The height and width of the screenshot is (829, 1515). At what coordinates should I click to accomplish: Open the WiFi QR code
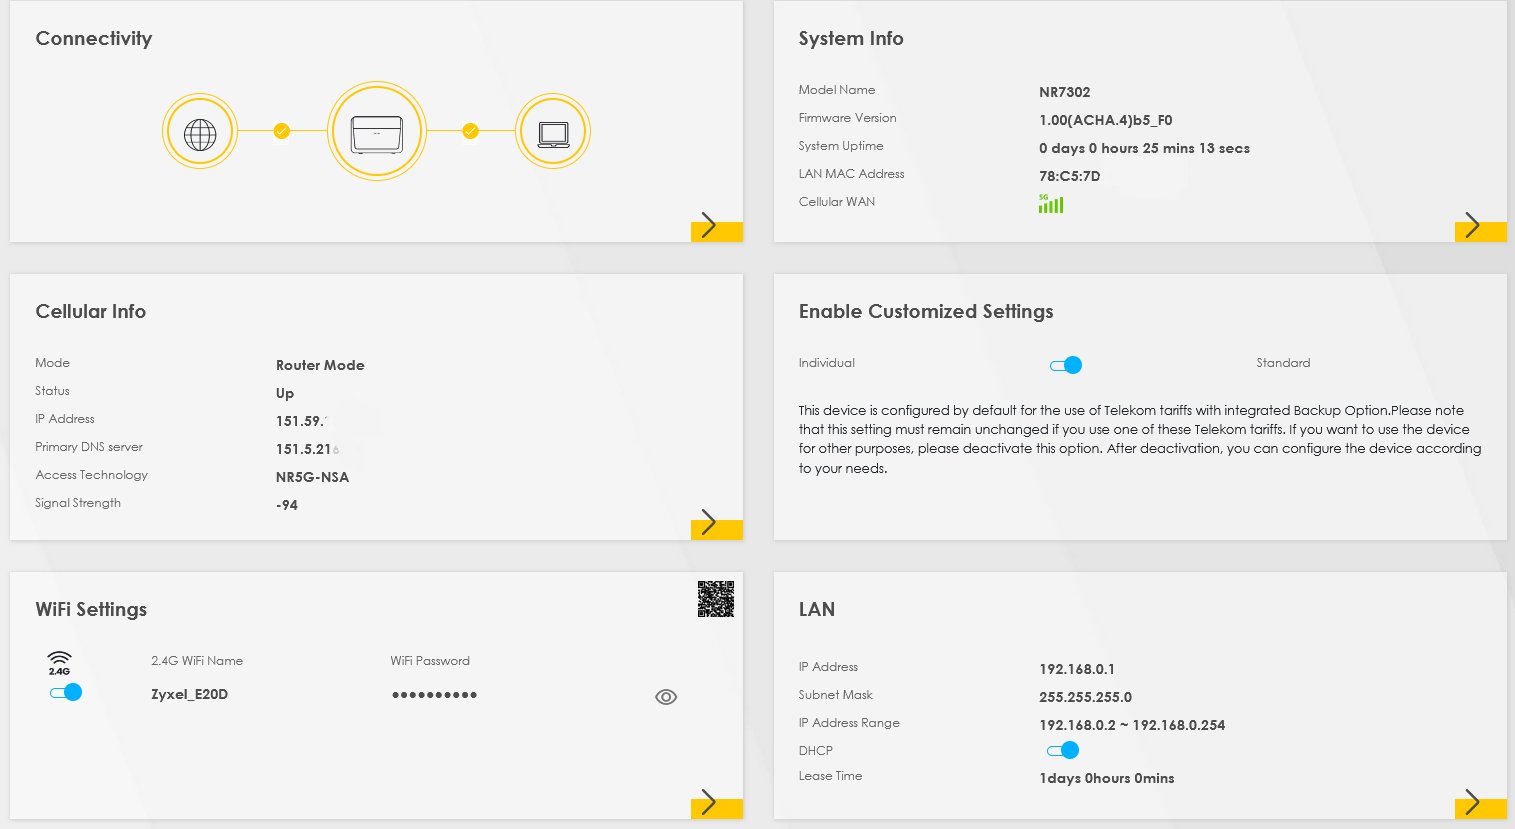[x=715, y=599]
